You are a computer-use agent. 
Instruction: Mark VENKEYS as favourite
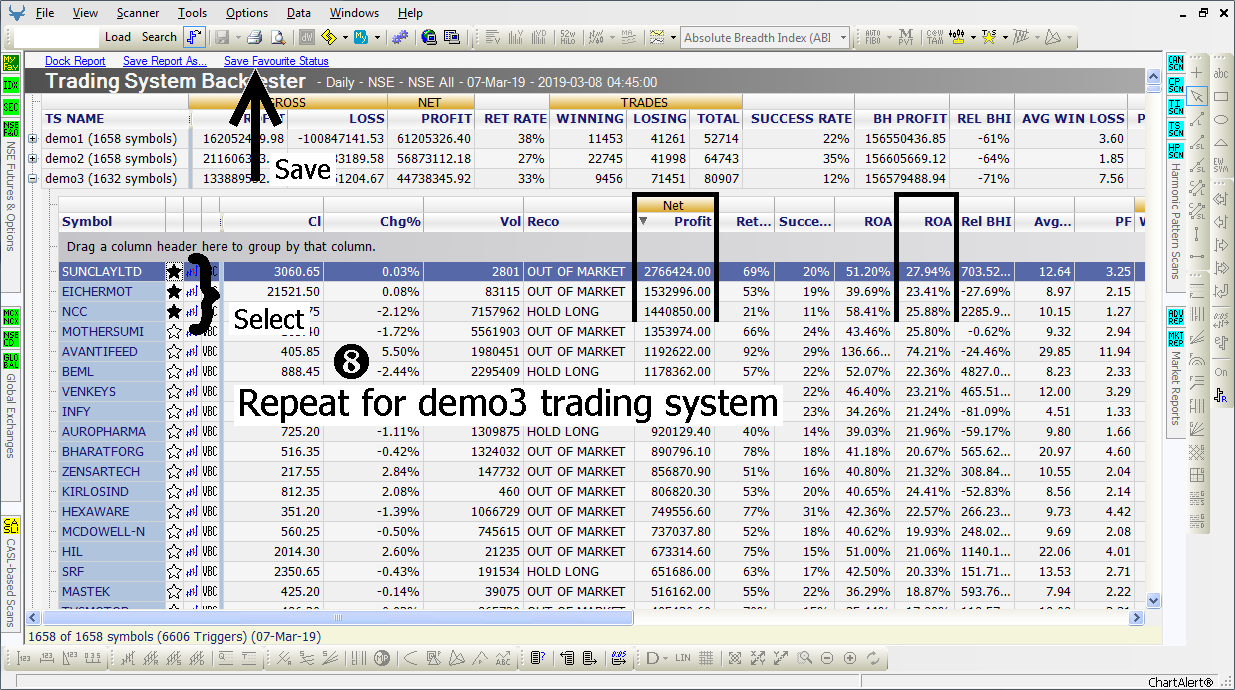point(174,391)
